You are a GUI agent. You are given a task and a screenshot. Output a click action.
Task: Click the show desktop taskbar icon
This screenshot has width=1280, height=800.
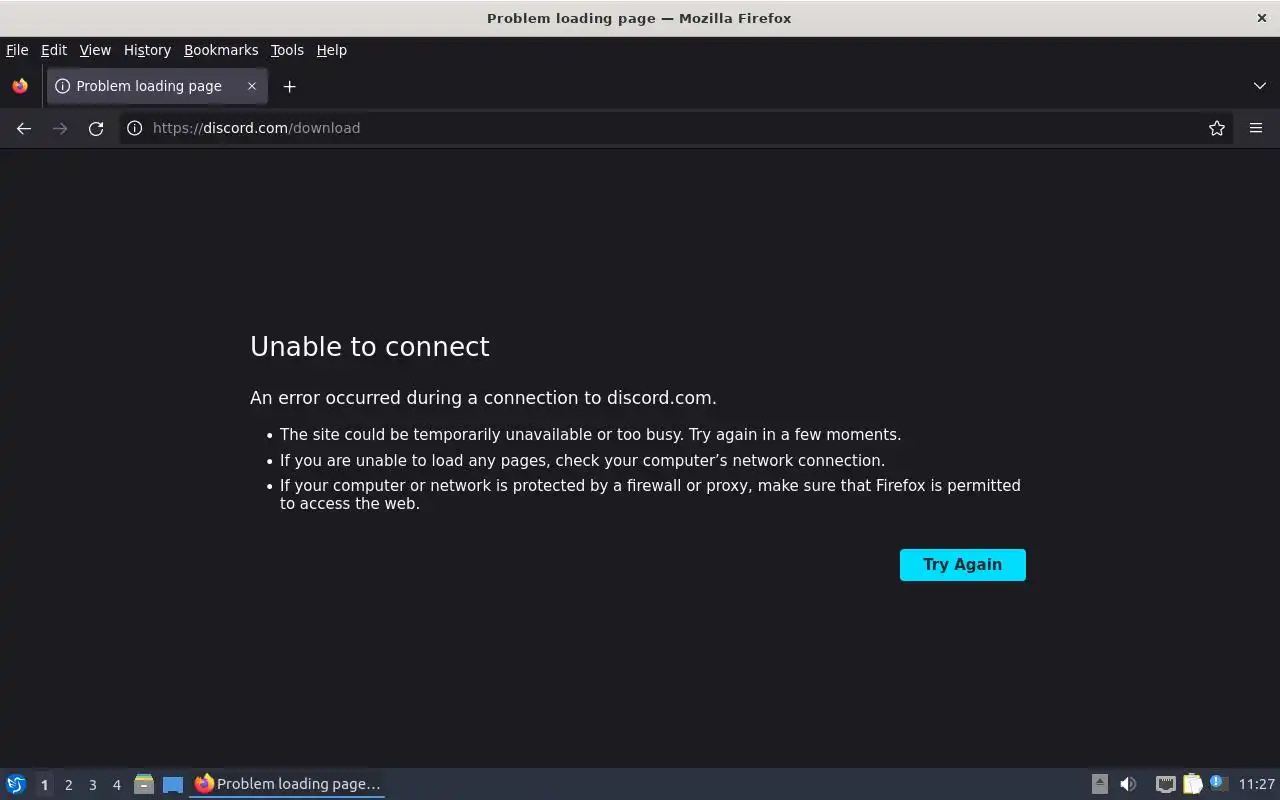[x=173, y=785]
